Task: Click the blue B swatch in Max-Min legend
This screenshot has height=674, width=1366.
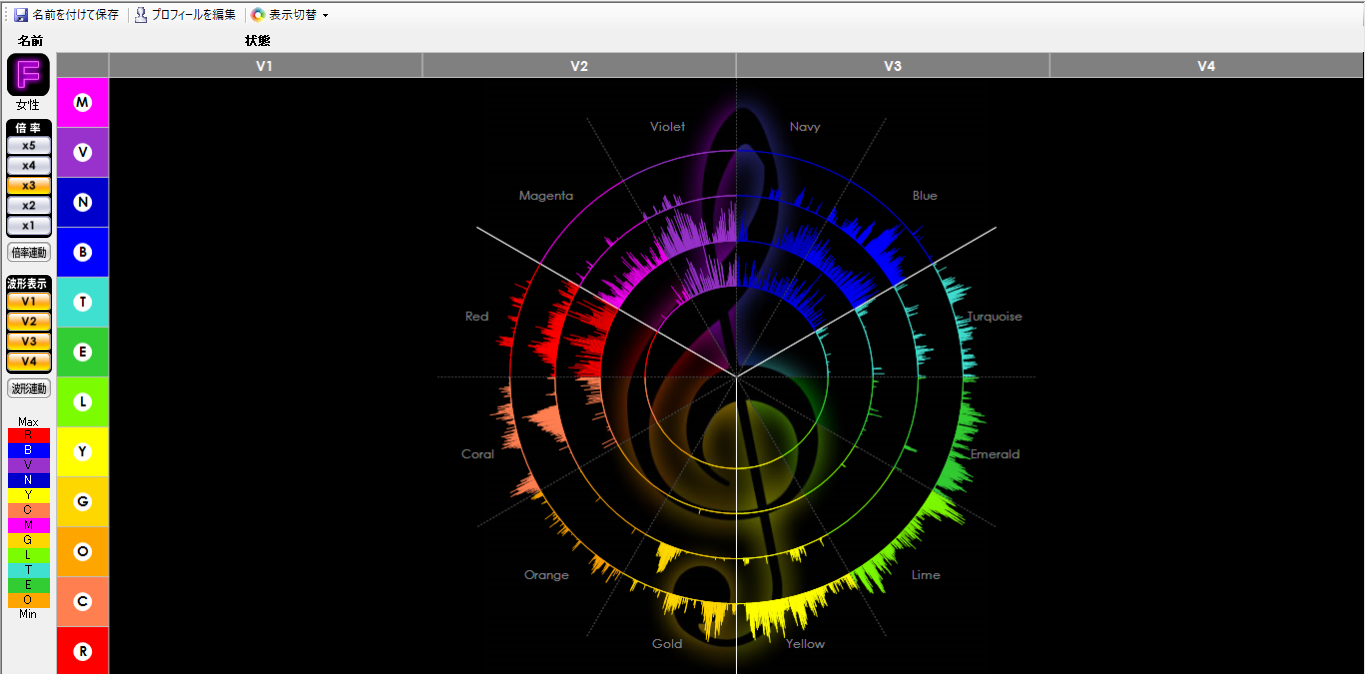Action: pyautogui.click(x=28, y=450)
